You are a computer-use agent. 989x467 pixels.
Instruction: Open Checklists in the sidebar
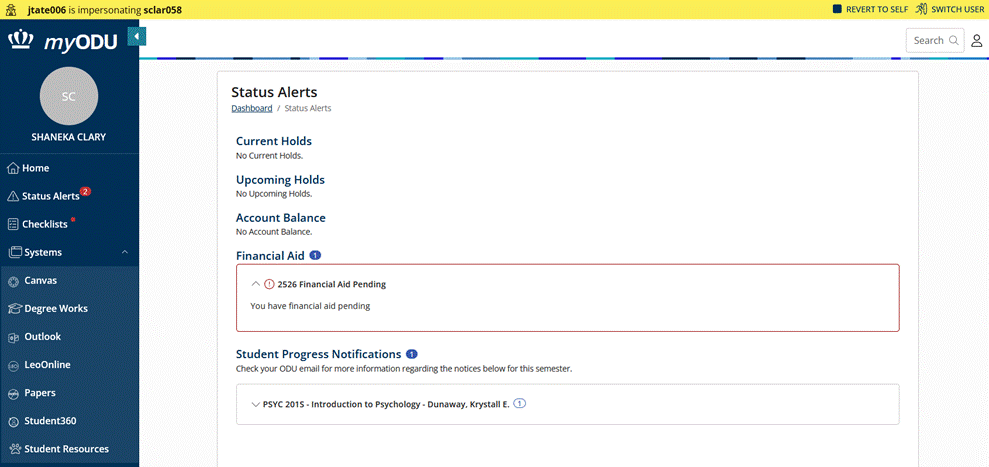44,224
